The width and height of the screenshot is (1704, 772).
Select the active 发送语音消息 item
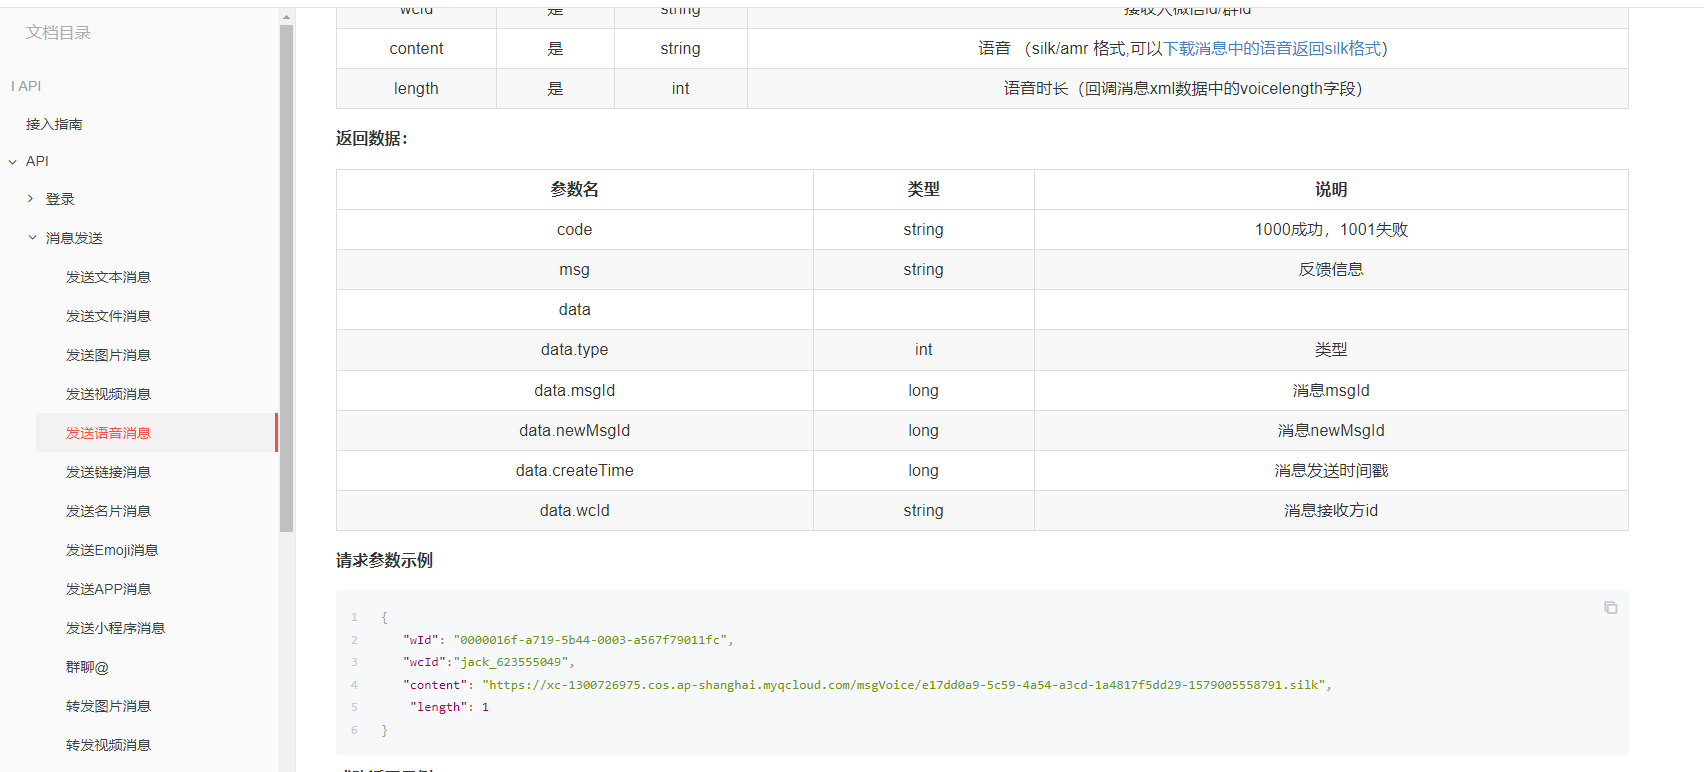click(x=156, y=433)
